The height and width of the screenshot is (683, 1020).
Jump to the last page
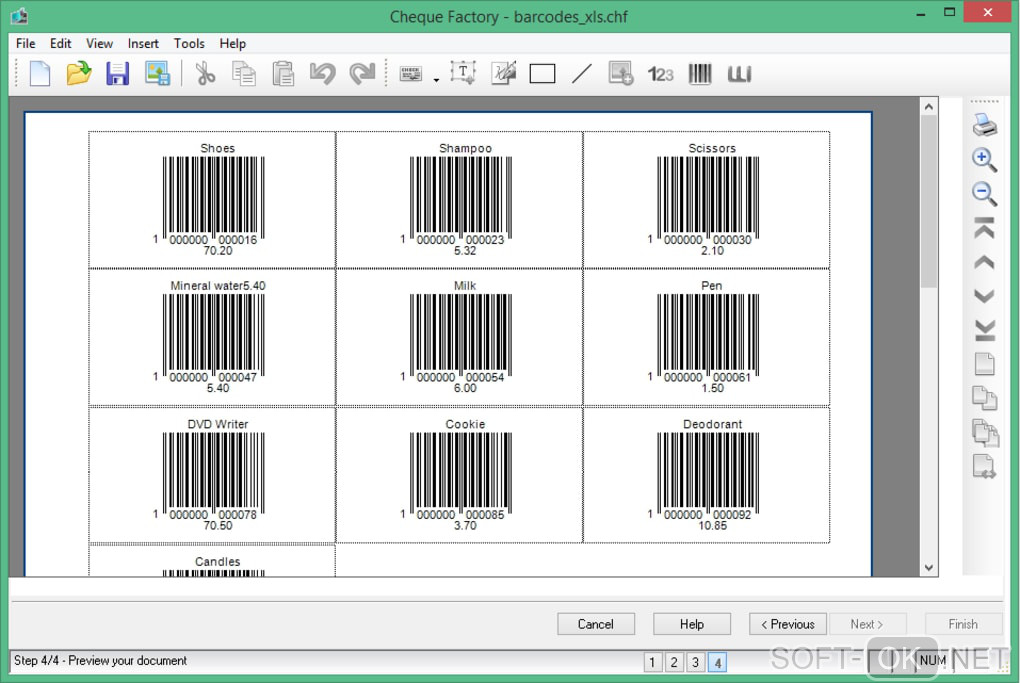pyautogui.click(x=984, y=330)
